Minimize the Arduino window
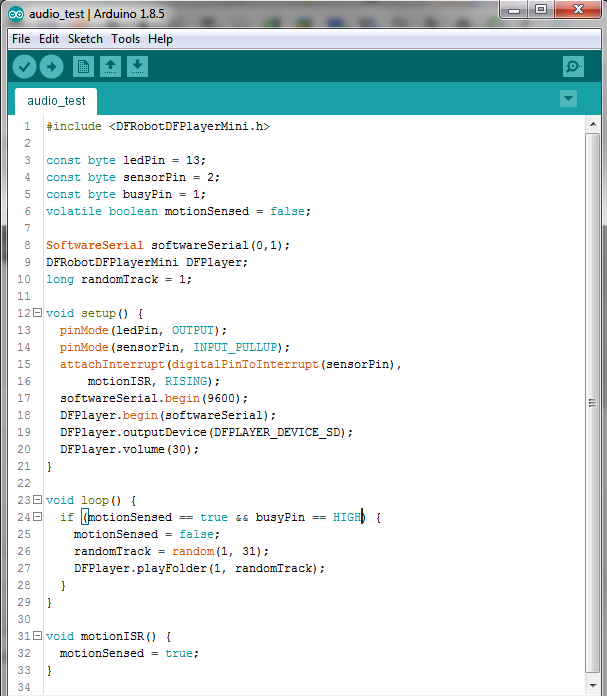The width and height of the screenshot is (607, 696). [x=514, y=10]
